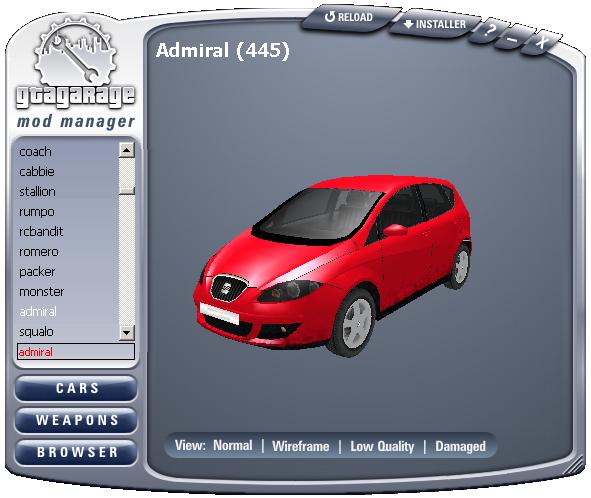The width and height of the screenshot is (591, 498).
Task: Click the vehicle list up arrow
Action: coord(126,150)
